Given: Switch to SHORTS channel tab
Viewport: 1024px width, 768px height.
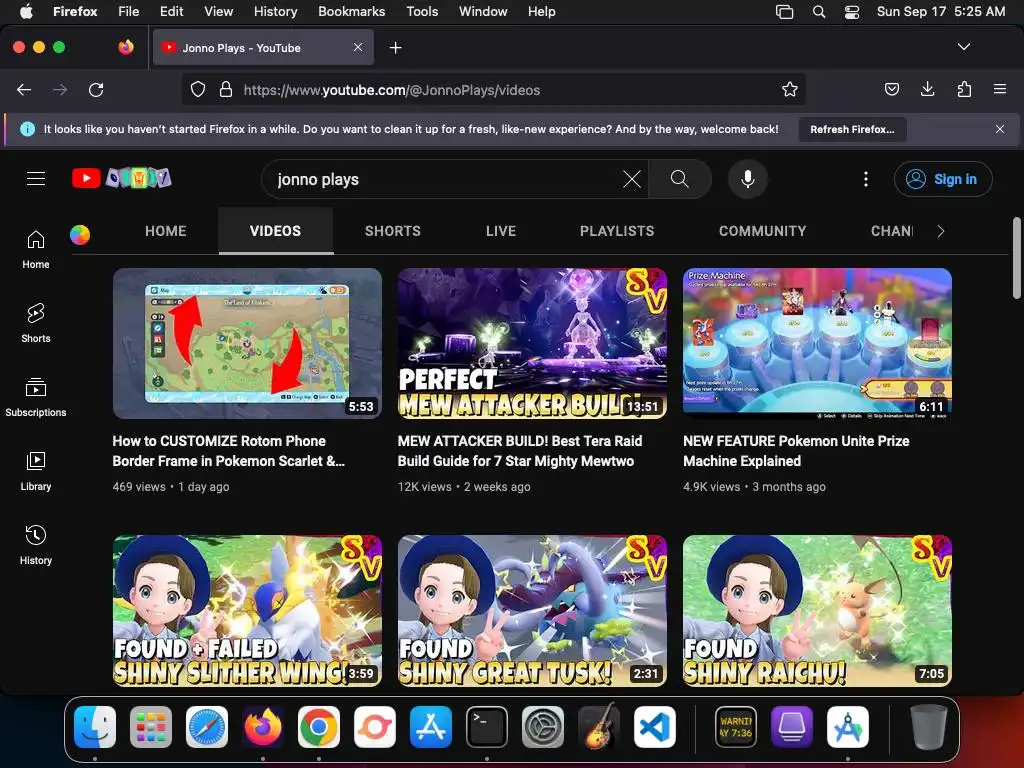Looking at the screenshot, I should coord(393,231).
